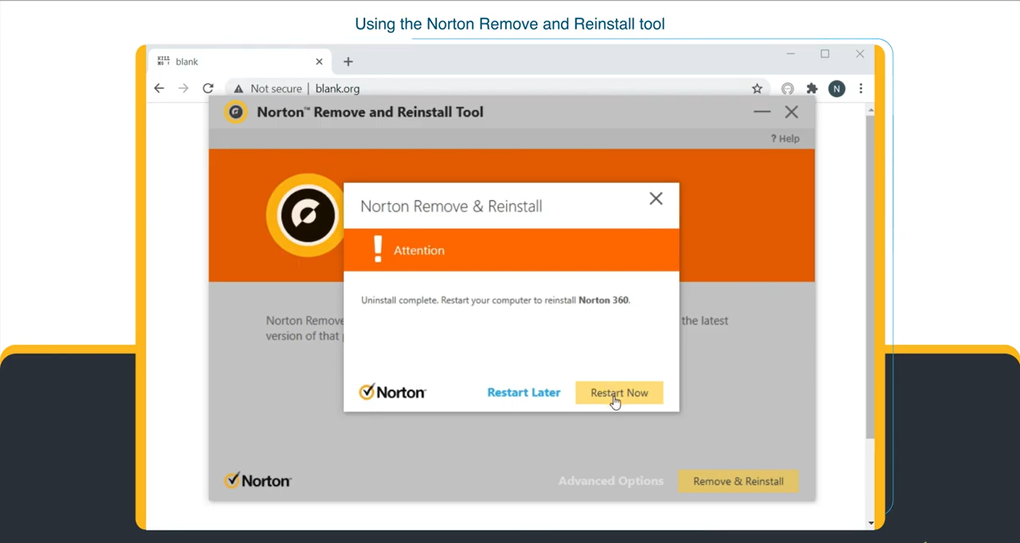Screen dimensions: 1020x543
Task: Click the Not secure warning icon
Action: [239, 88]
